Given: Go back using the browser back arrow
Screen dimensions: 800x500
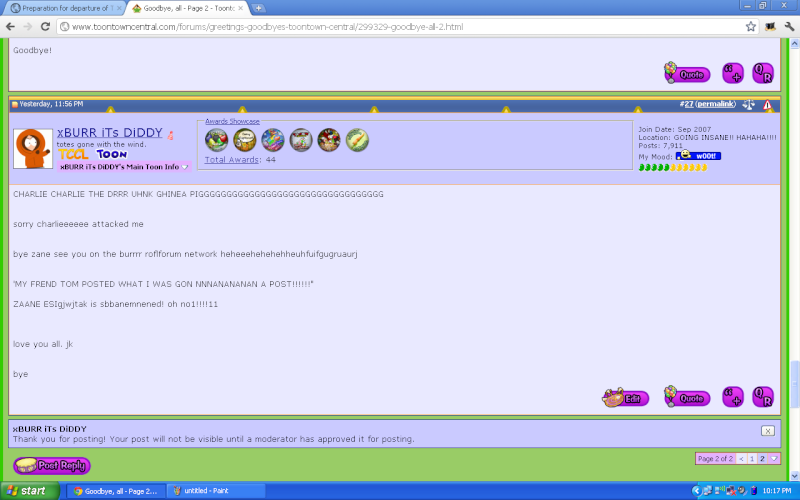Looking at the screenshot, I should coord(11,27).
